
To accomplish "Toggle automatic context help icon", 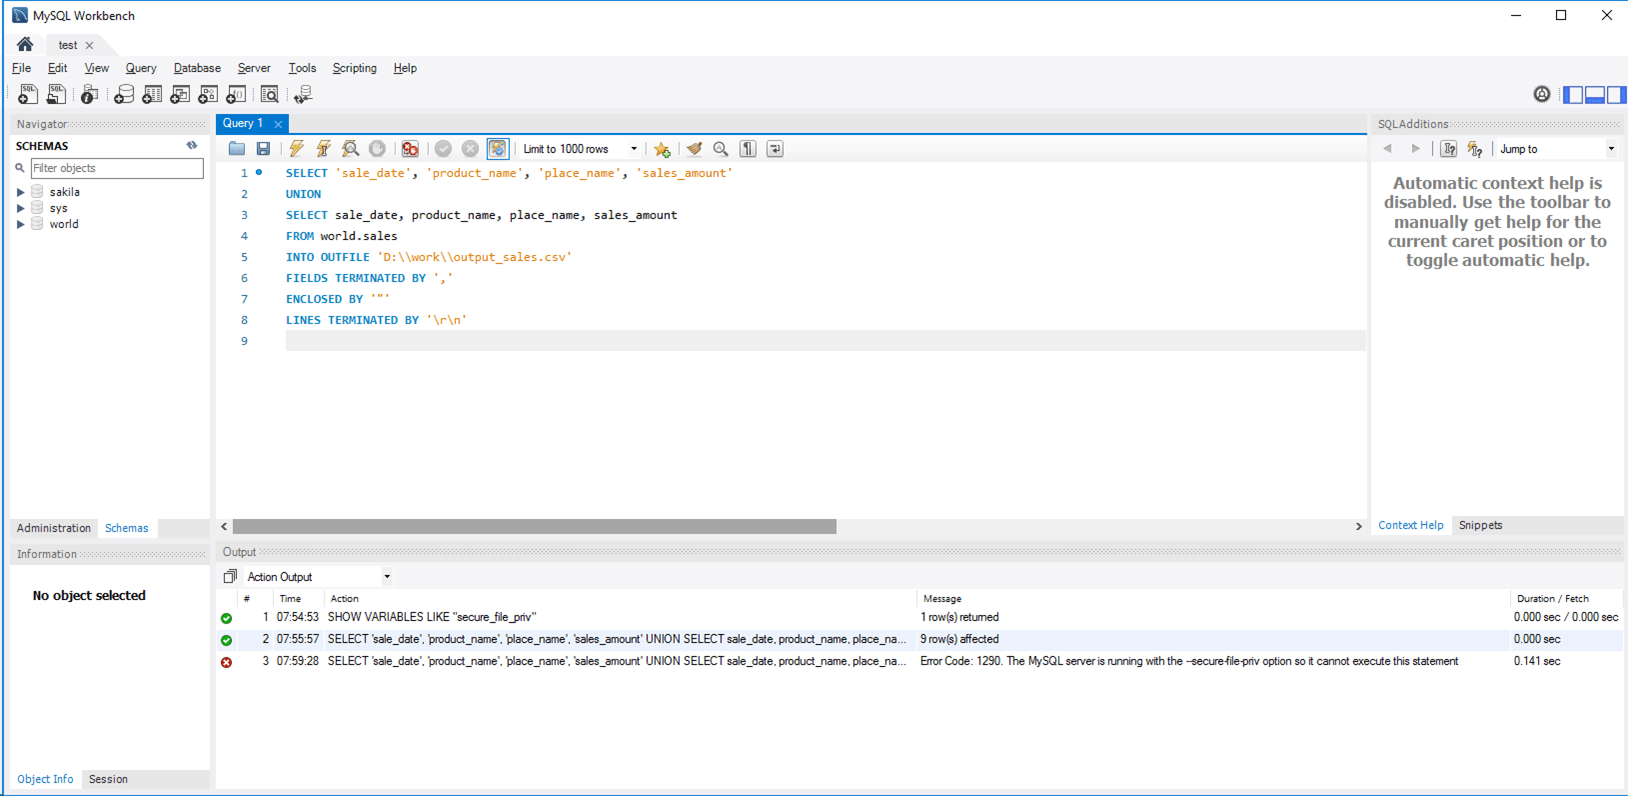I will (1475, 149).
